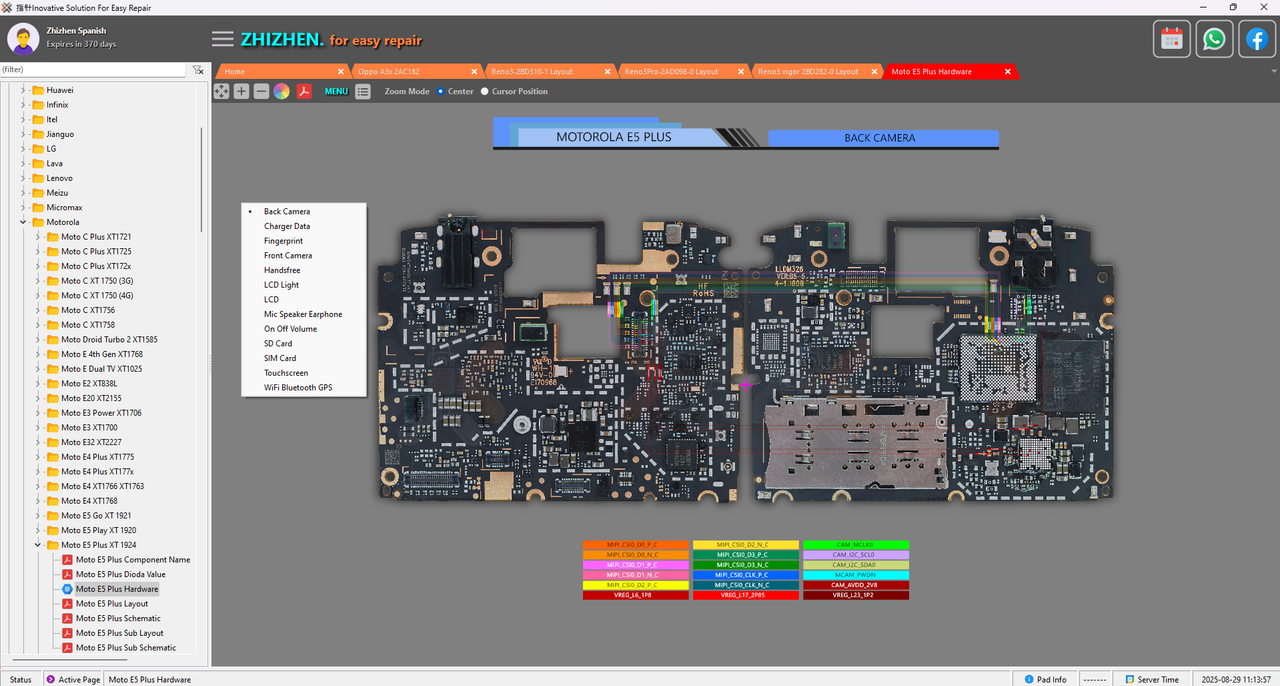Expand the Moto E4 Plus XT1775 folder

point(38,457)
